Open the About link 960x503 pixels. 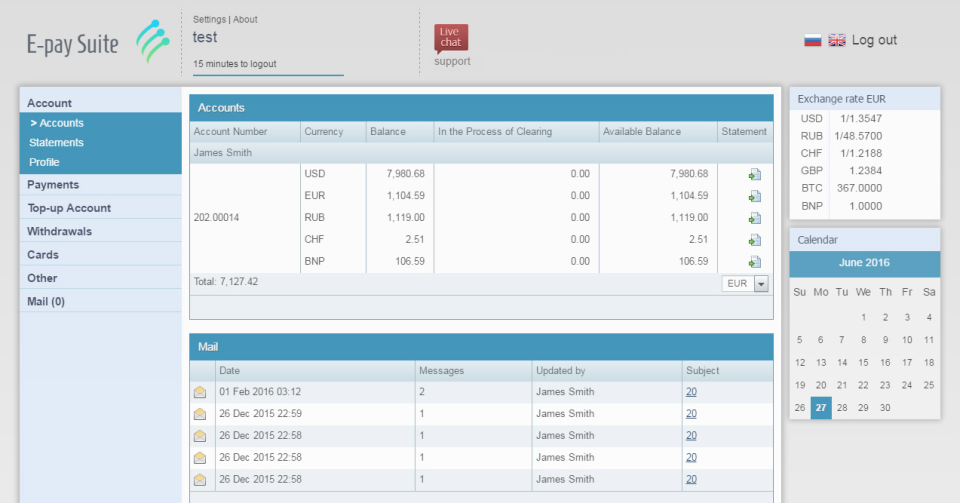245,20
